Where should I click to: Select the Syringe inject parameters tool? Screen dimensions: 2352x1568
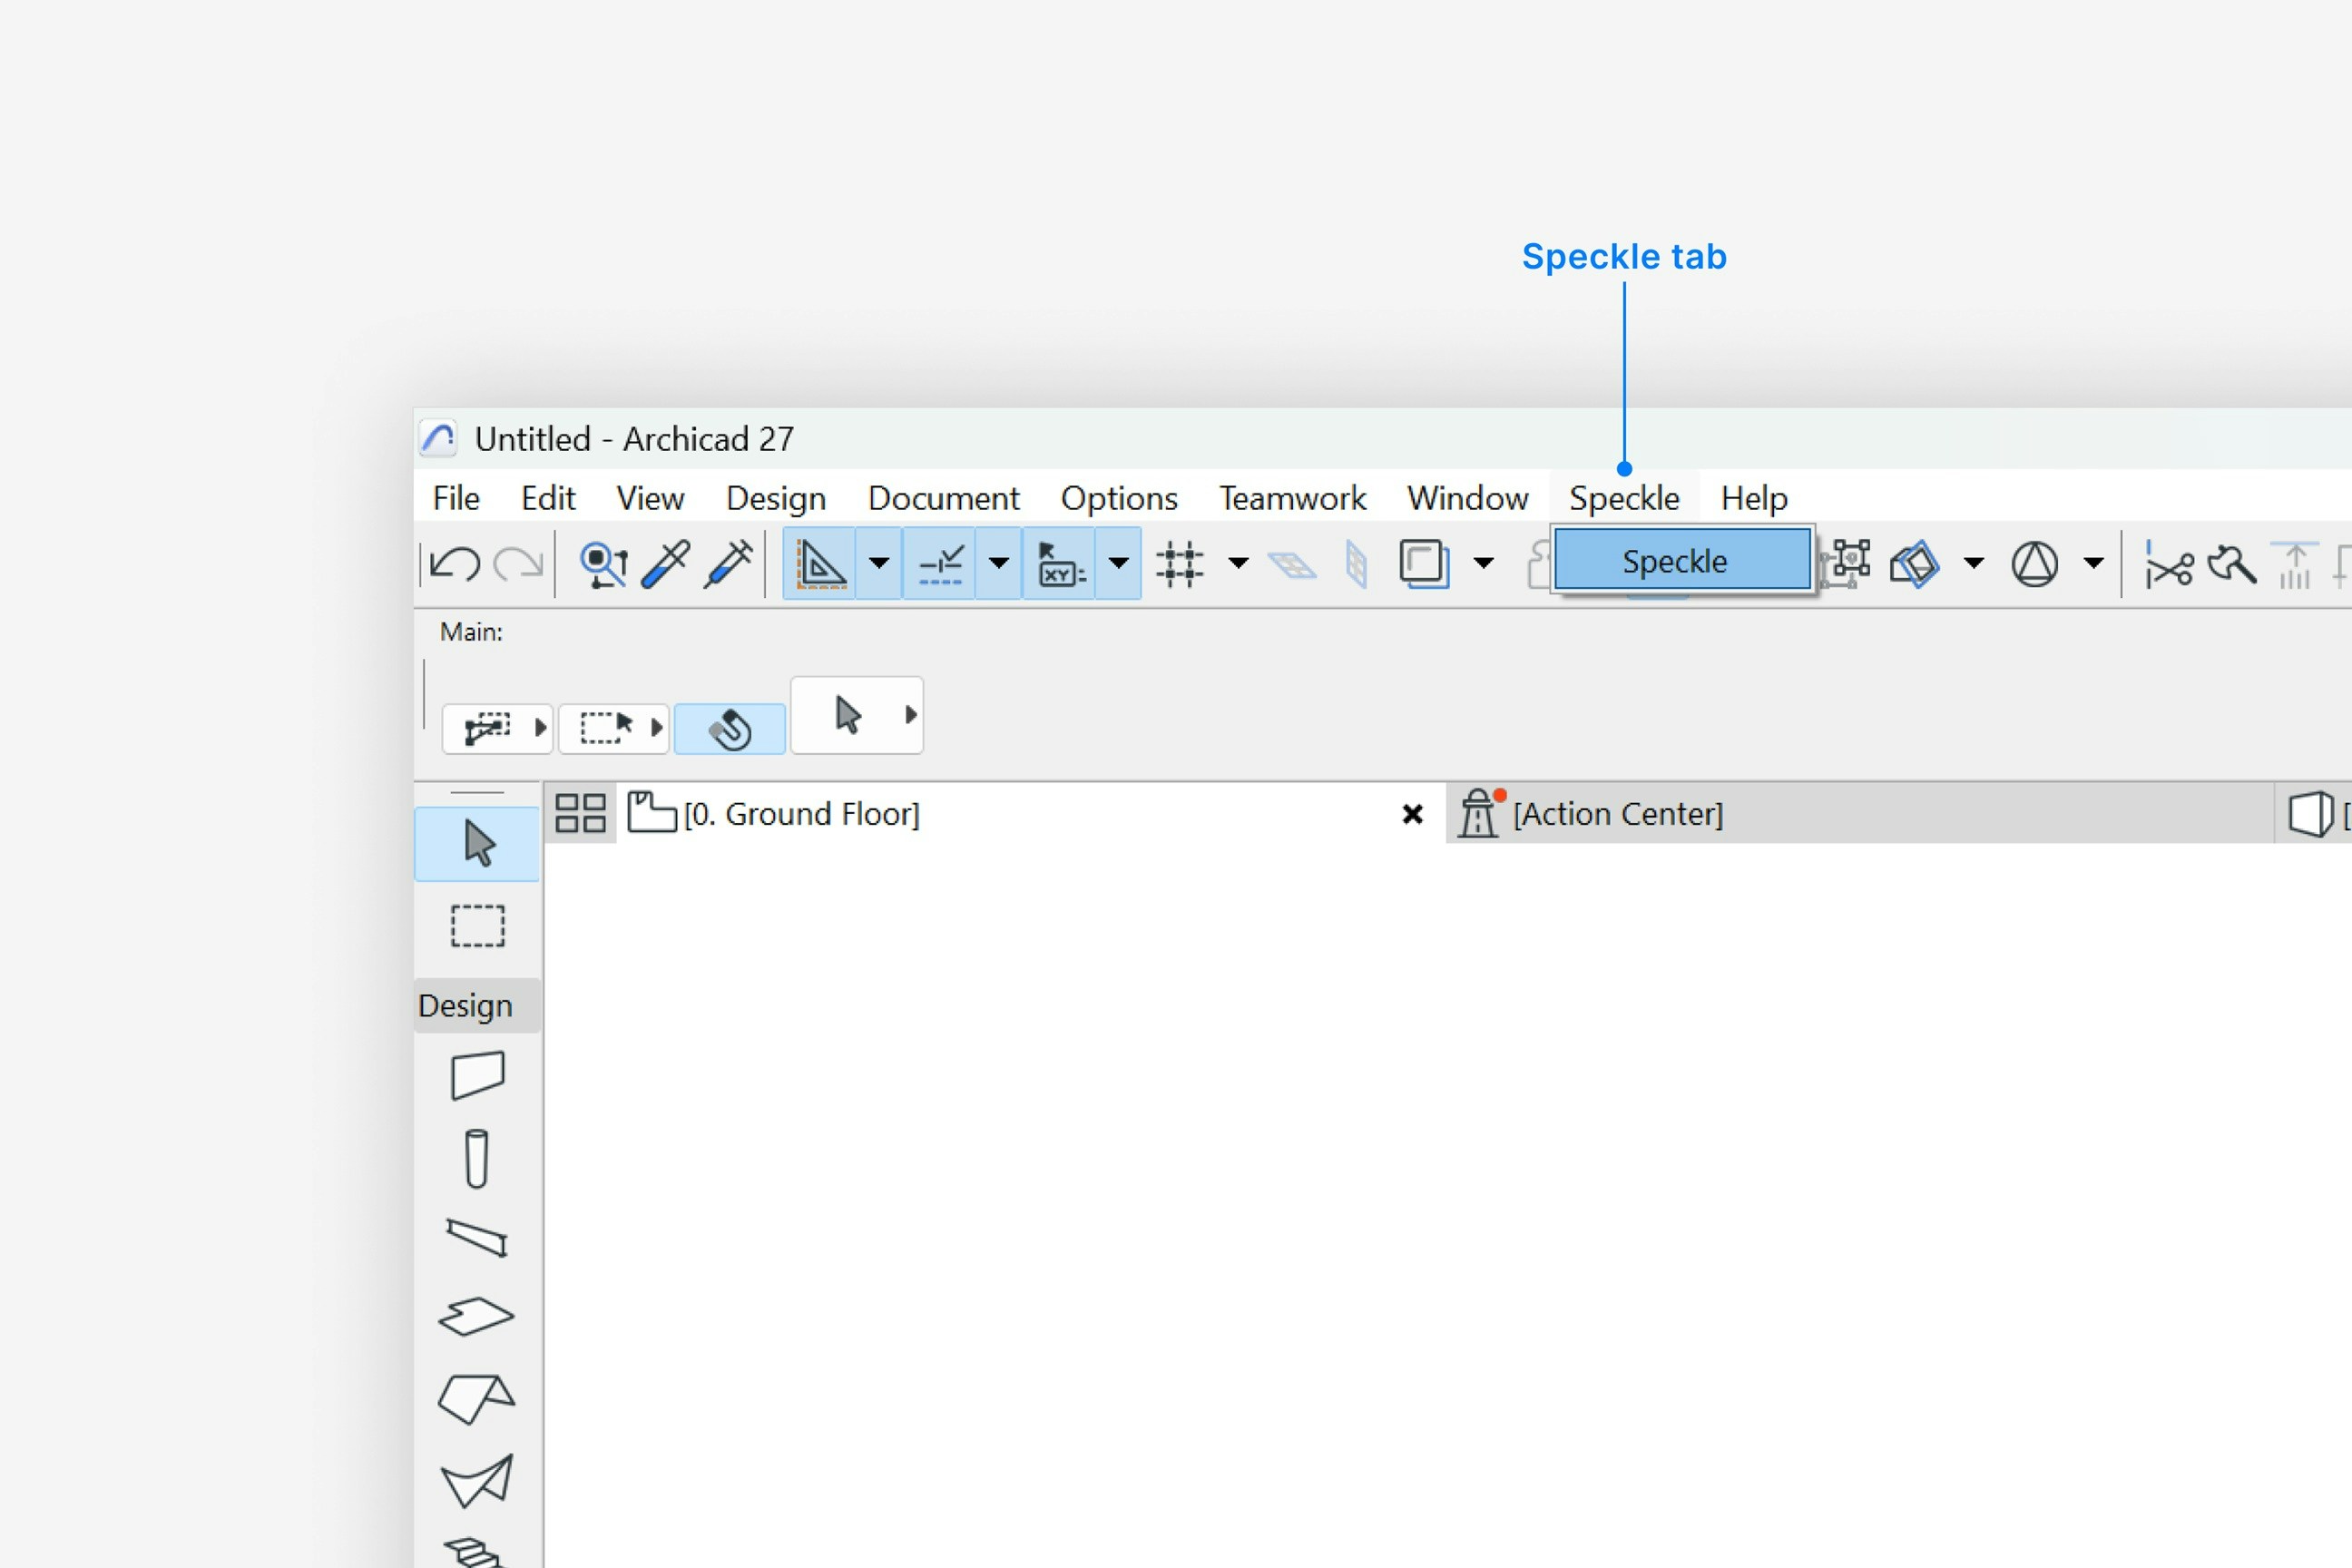pos(728,564)
